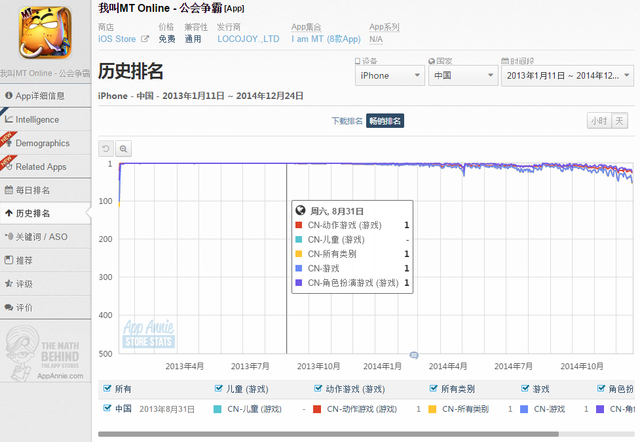The image size is (640, 442).
Task: Open the I am MT (8款App) collection
Action: coord(326,39)
